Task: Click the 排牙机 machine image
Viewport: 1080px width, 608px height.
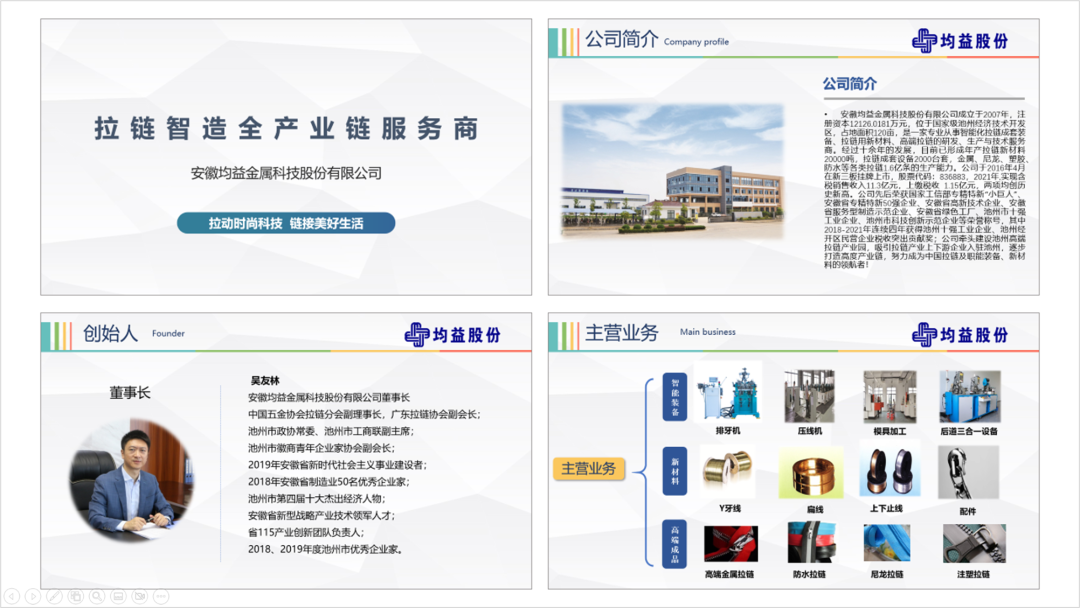Action: 728,392
